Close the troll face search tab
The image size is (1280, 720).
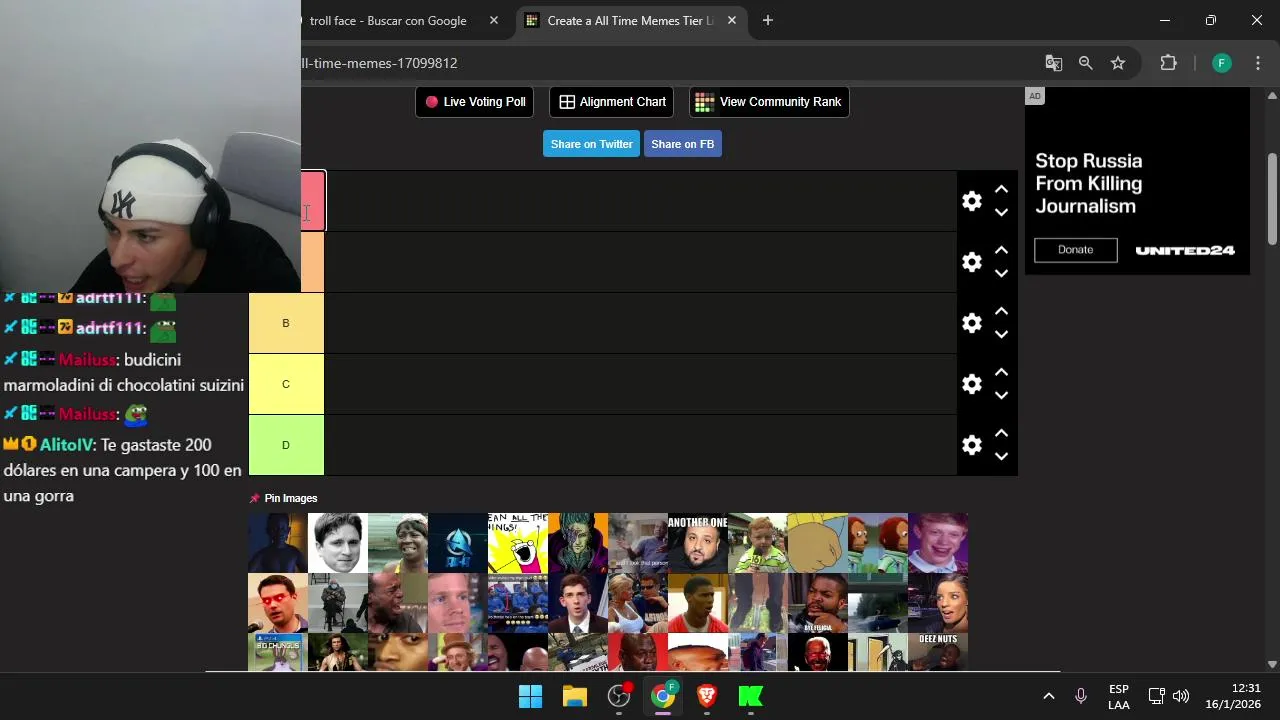coord(494,21)
